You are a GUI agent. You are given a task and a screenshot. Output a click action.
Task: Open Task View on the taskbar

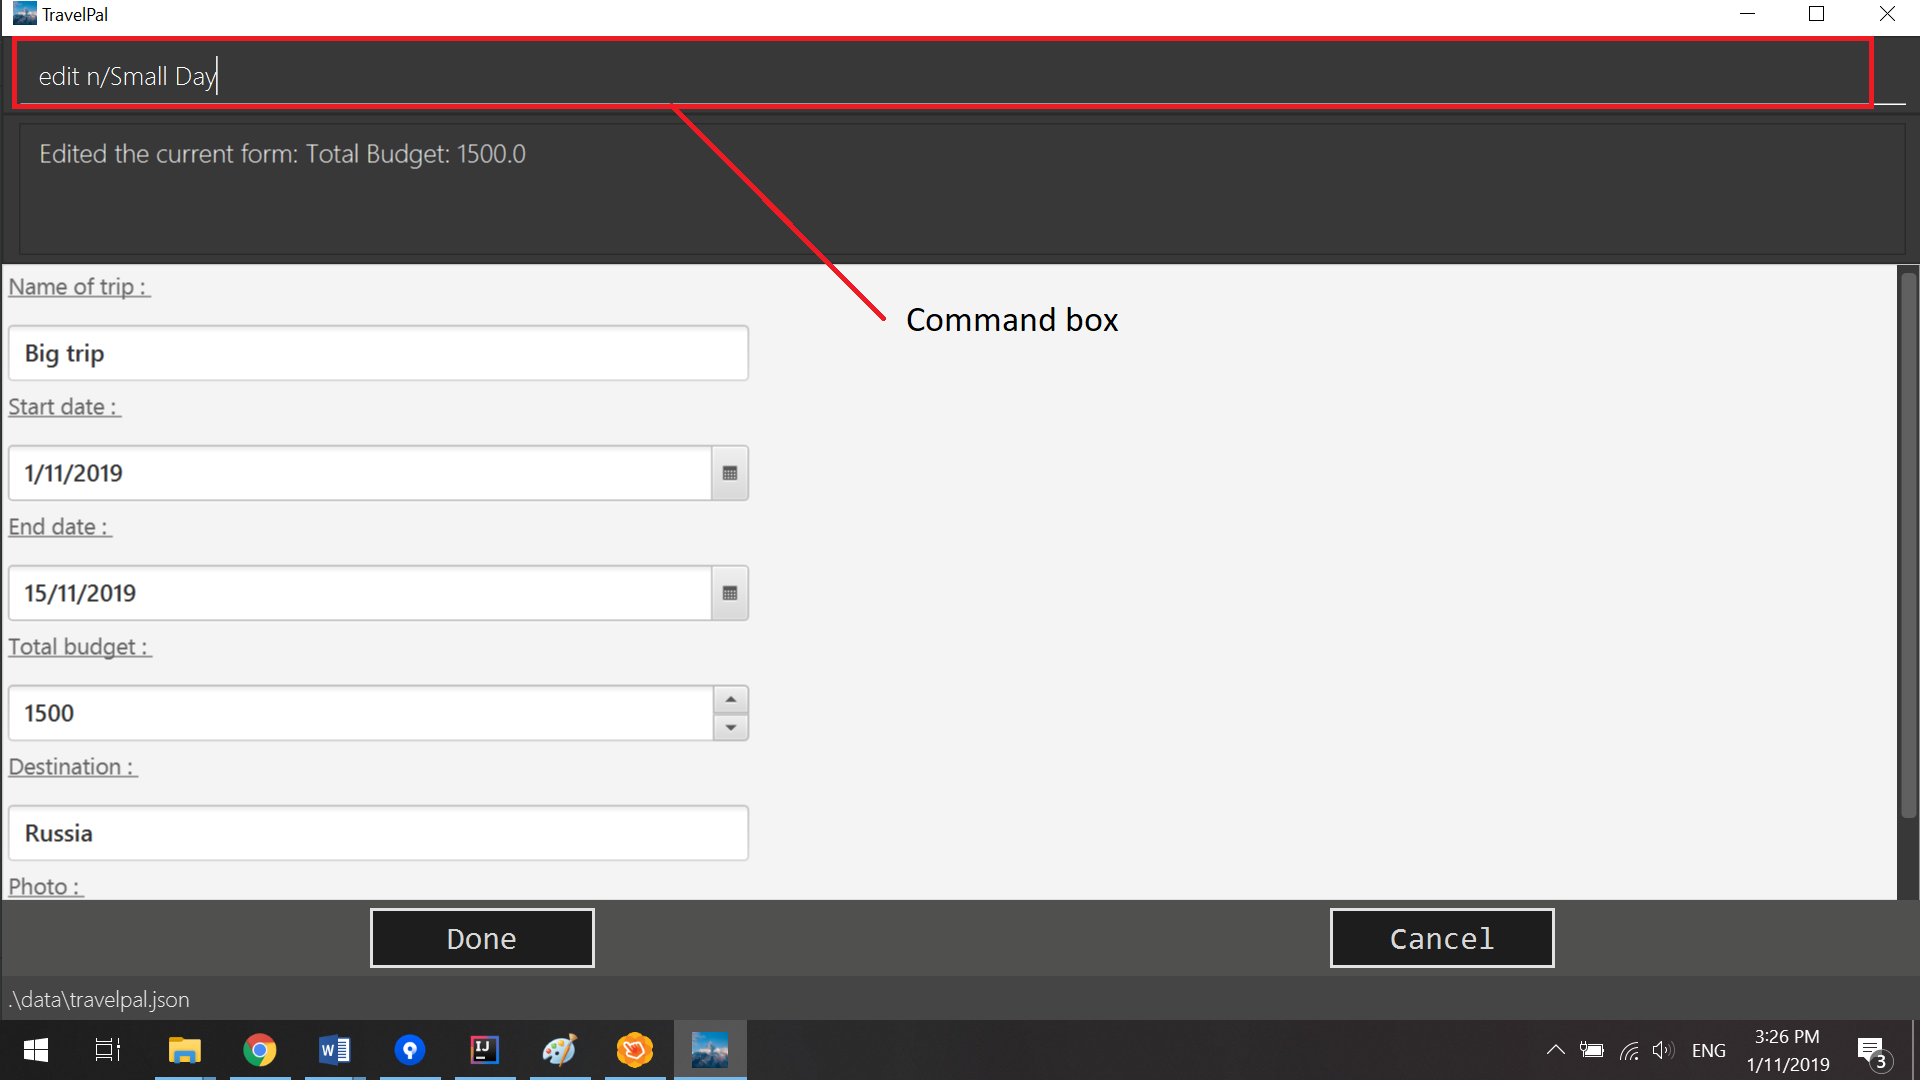108,1050
